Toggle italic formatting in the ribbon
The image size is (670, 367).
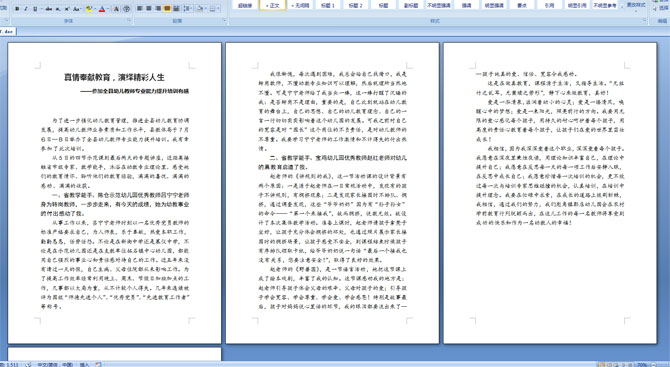click(26, 9)
